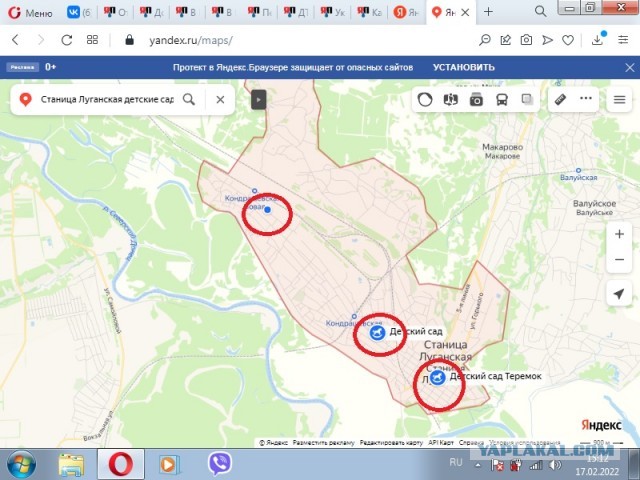Click the Станица Луганская town label

(x=446, y=351)
